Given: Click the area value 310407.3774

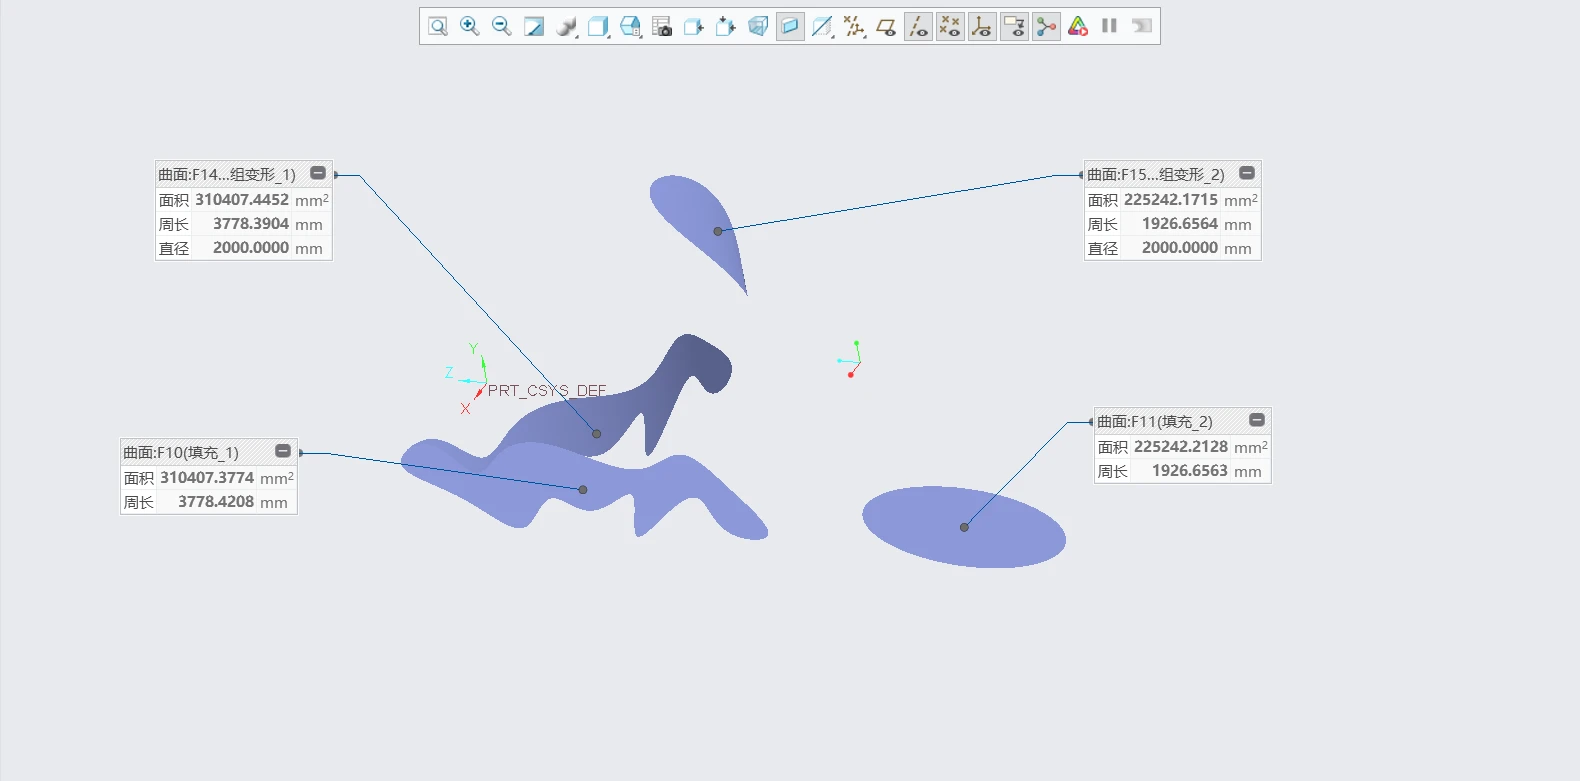Looking at the screenshot, I should pos(207,477).
